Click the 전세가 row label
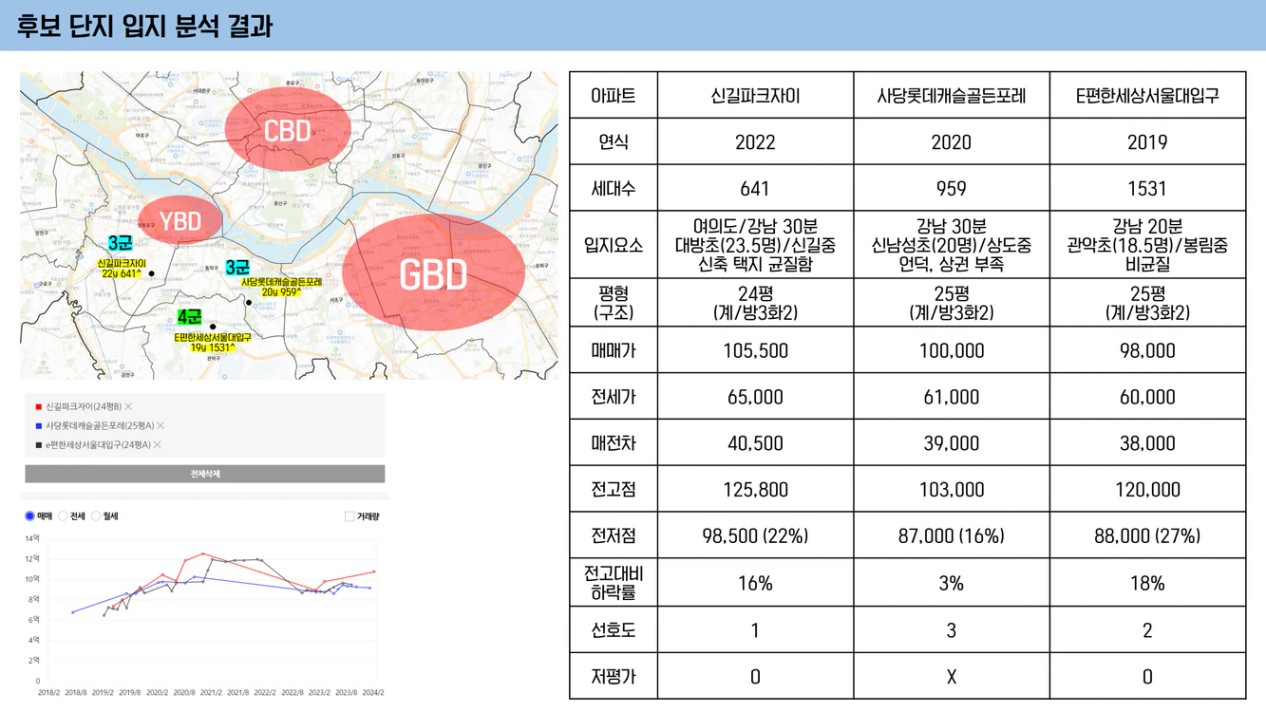Screen dimensions: 1266x712 (611, 396)
